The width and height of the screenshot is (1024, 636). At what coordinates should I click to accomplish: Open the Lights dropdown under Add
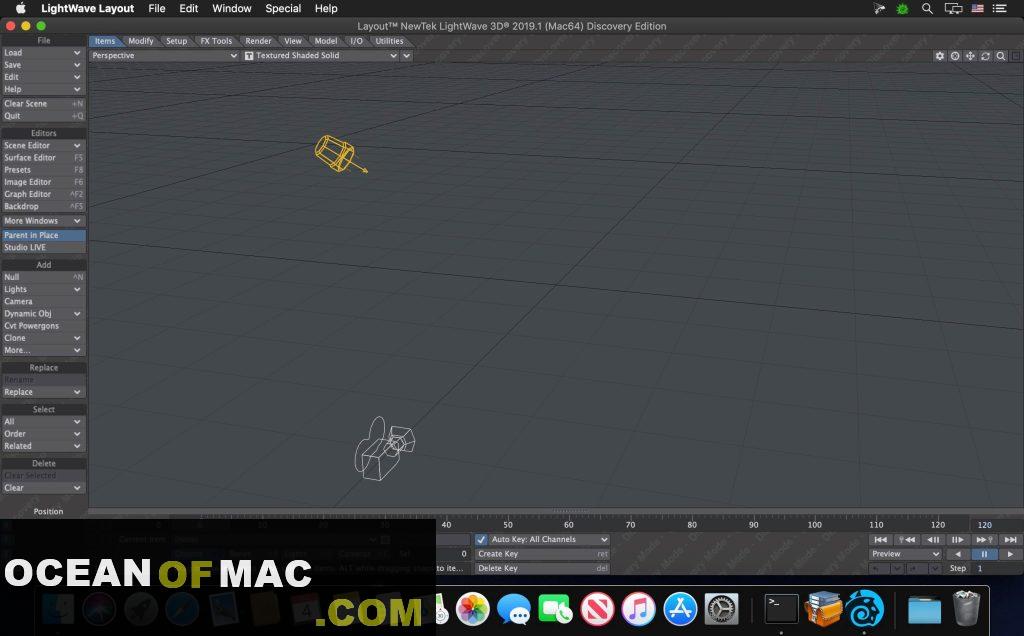44,289
